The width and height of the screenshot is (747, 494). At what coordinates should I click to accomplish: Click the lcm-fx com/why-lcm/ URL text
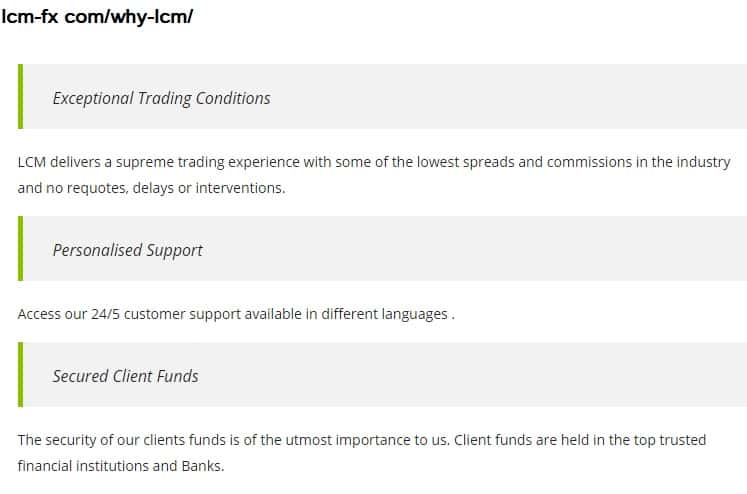[97, 17]
